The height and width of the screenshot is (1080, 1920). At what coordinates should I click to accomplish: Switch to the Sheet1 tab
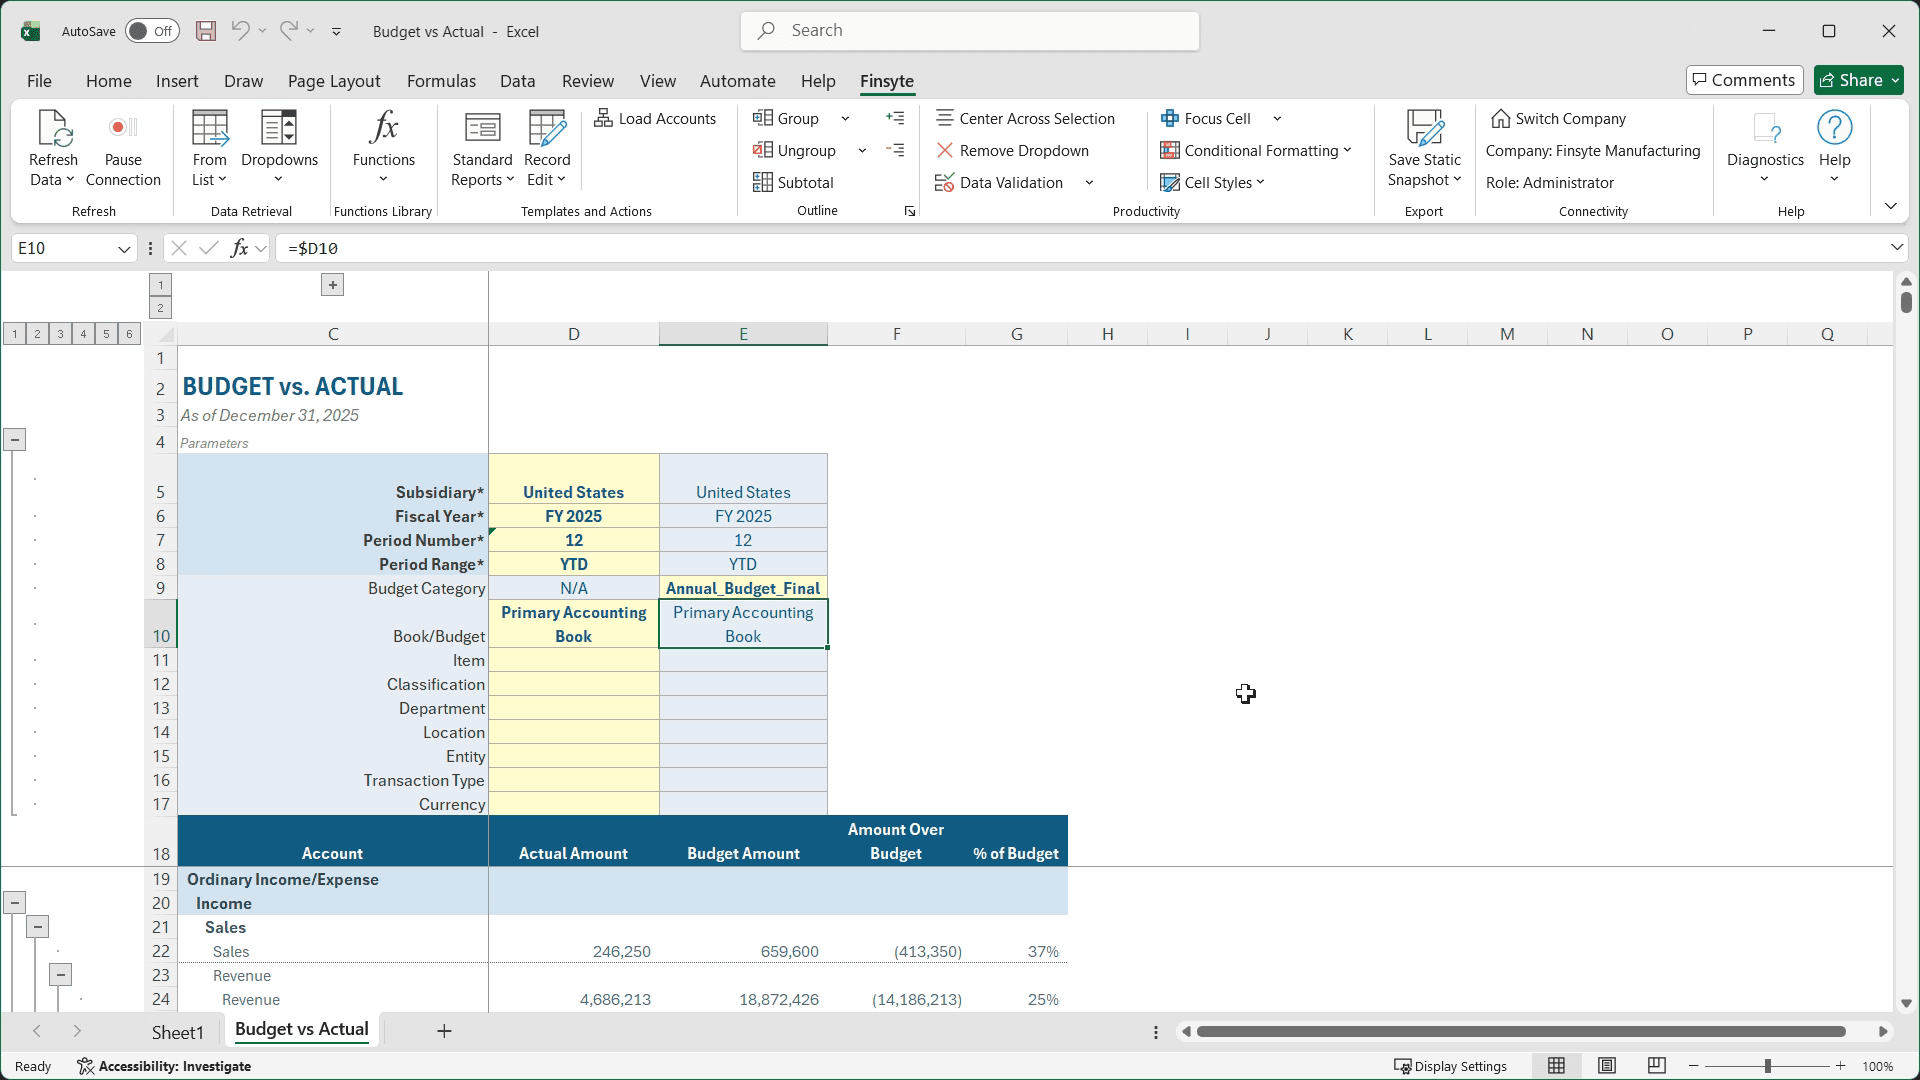coord(177,1032)
